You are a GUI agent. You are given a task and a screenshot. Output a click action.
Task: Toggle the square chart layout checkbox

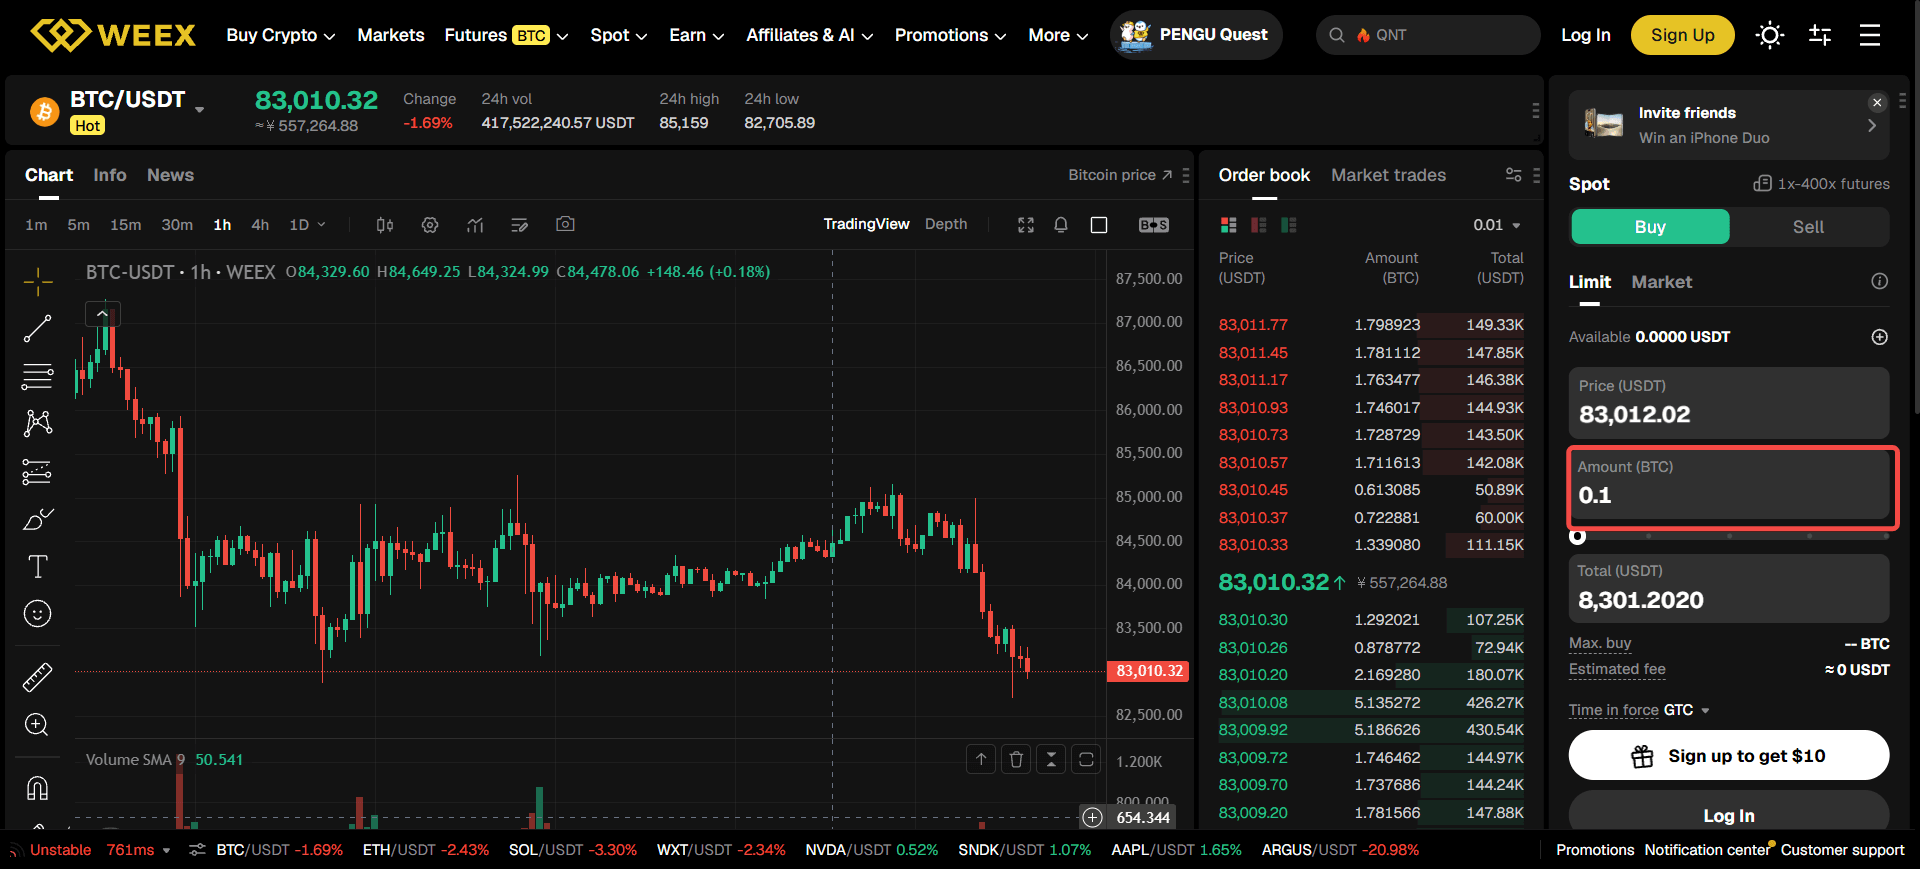(x=1099, y=225)
